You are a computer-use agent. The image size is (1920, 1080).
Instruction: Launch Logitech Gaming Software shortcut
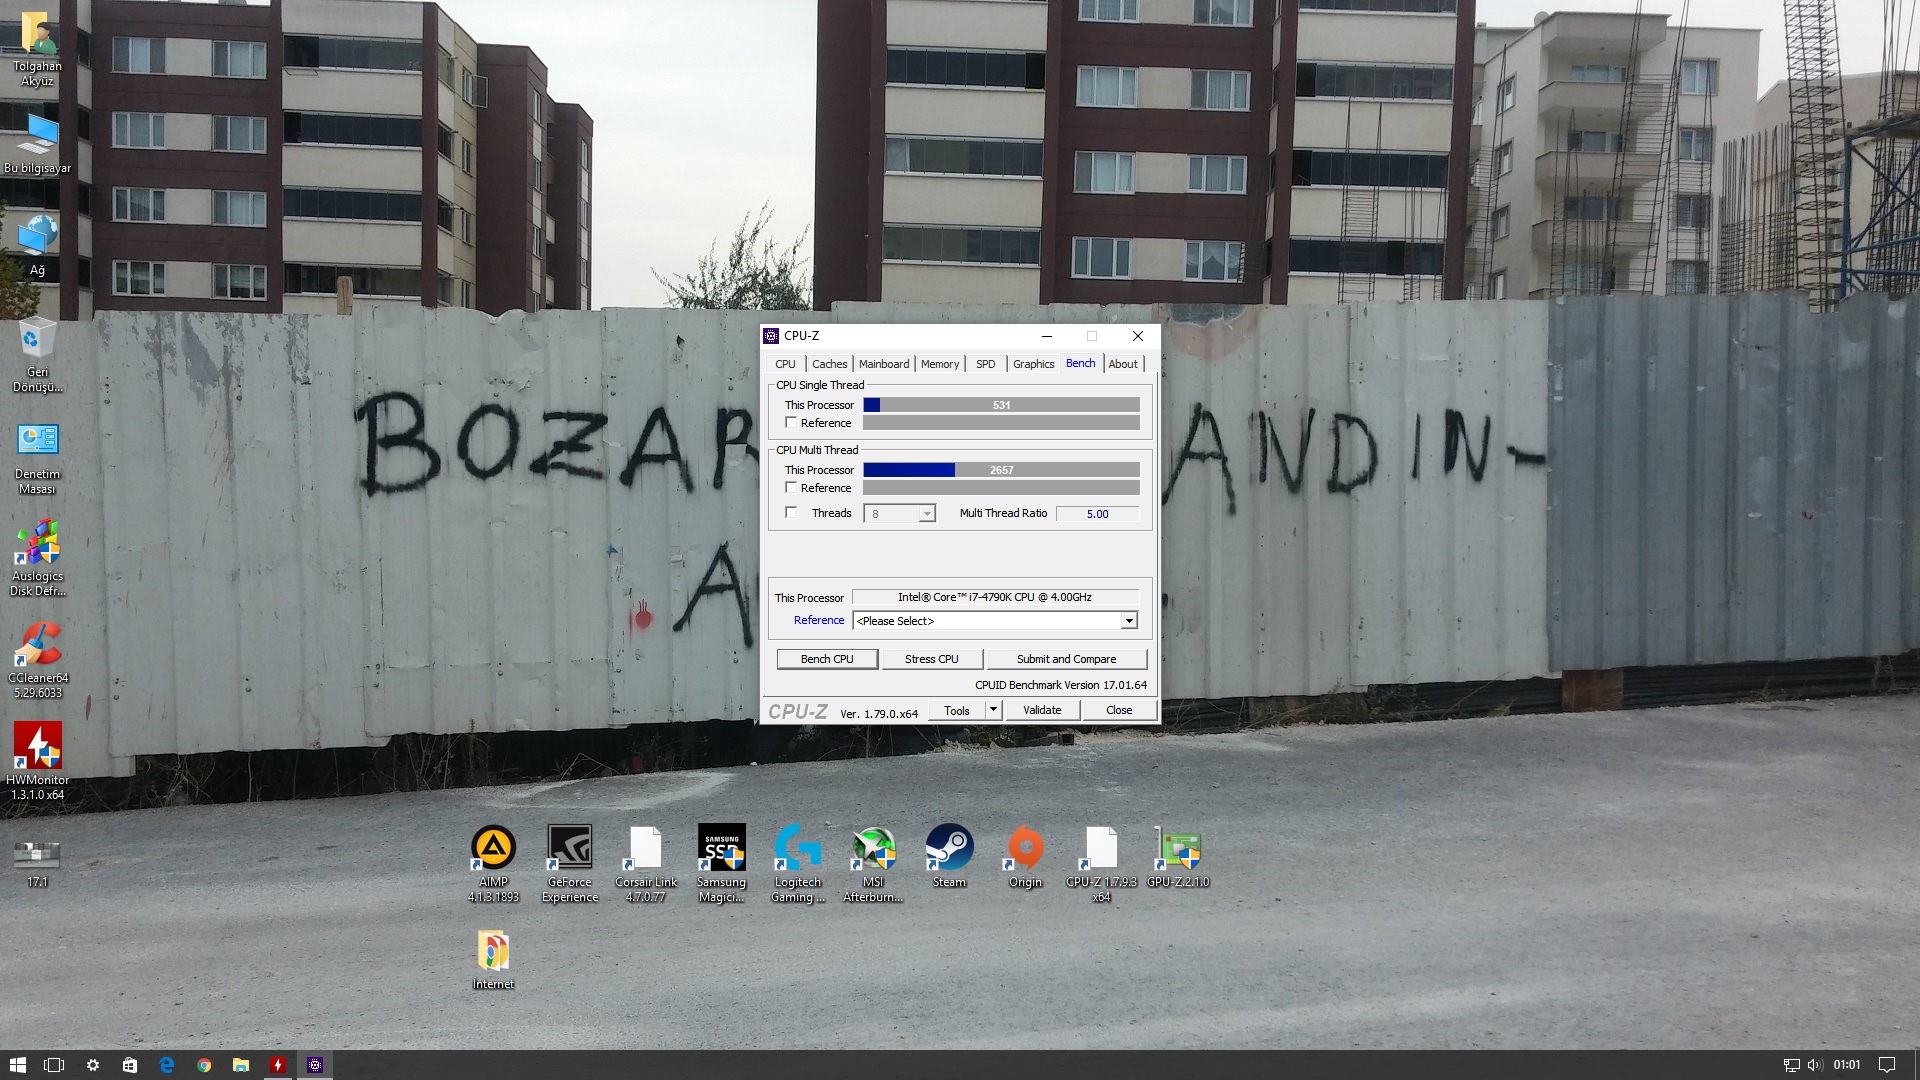[797, 864]
